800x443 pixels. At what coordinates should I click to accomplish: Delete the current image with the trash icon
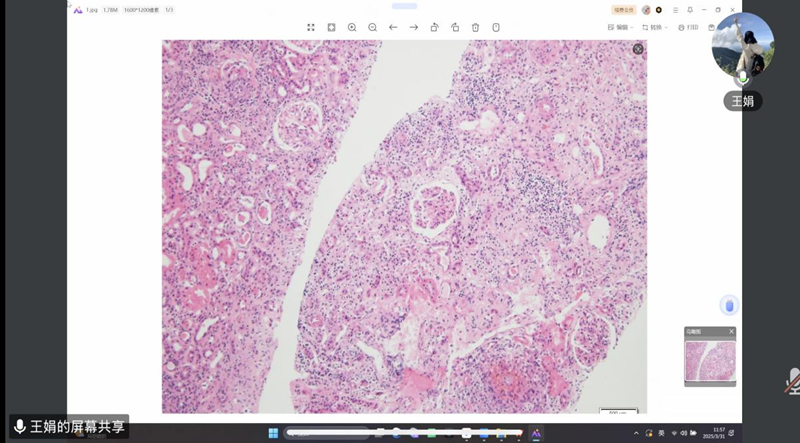tap(475, 28)
